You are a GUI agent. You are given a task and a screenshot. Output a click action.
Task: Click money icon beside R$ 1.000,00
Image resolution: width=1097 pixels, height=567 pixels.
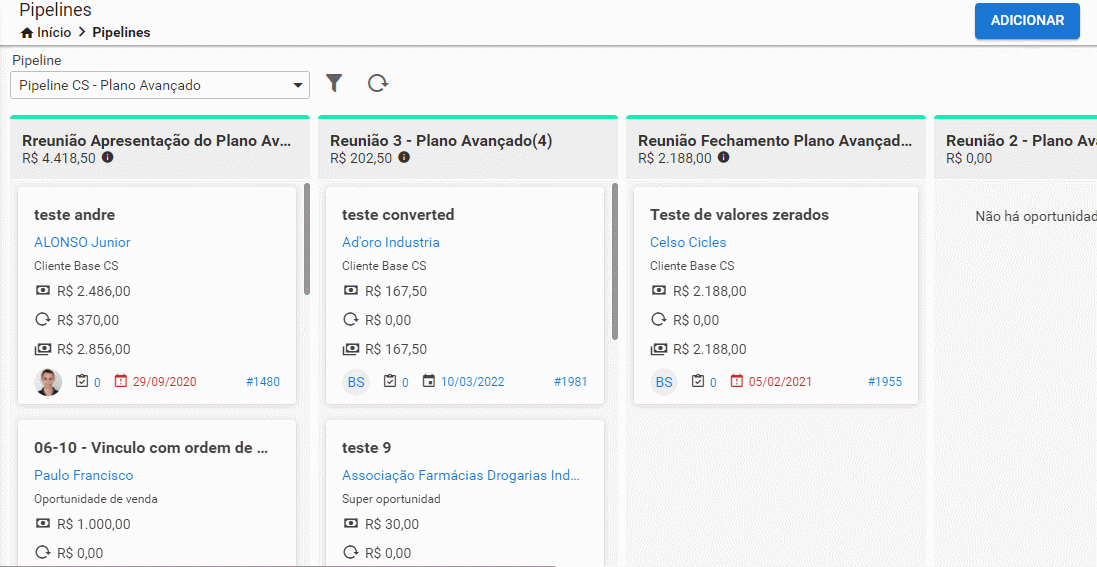click(x=43, y=524)
